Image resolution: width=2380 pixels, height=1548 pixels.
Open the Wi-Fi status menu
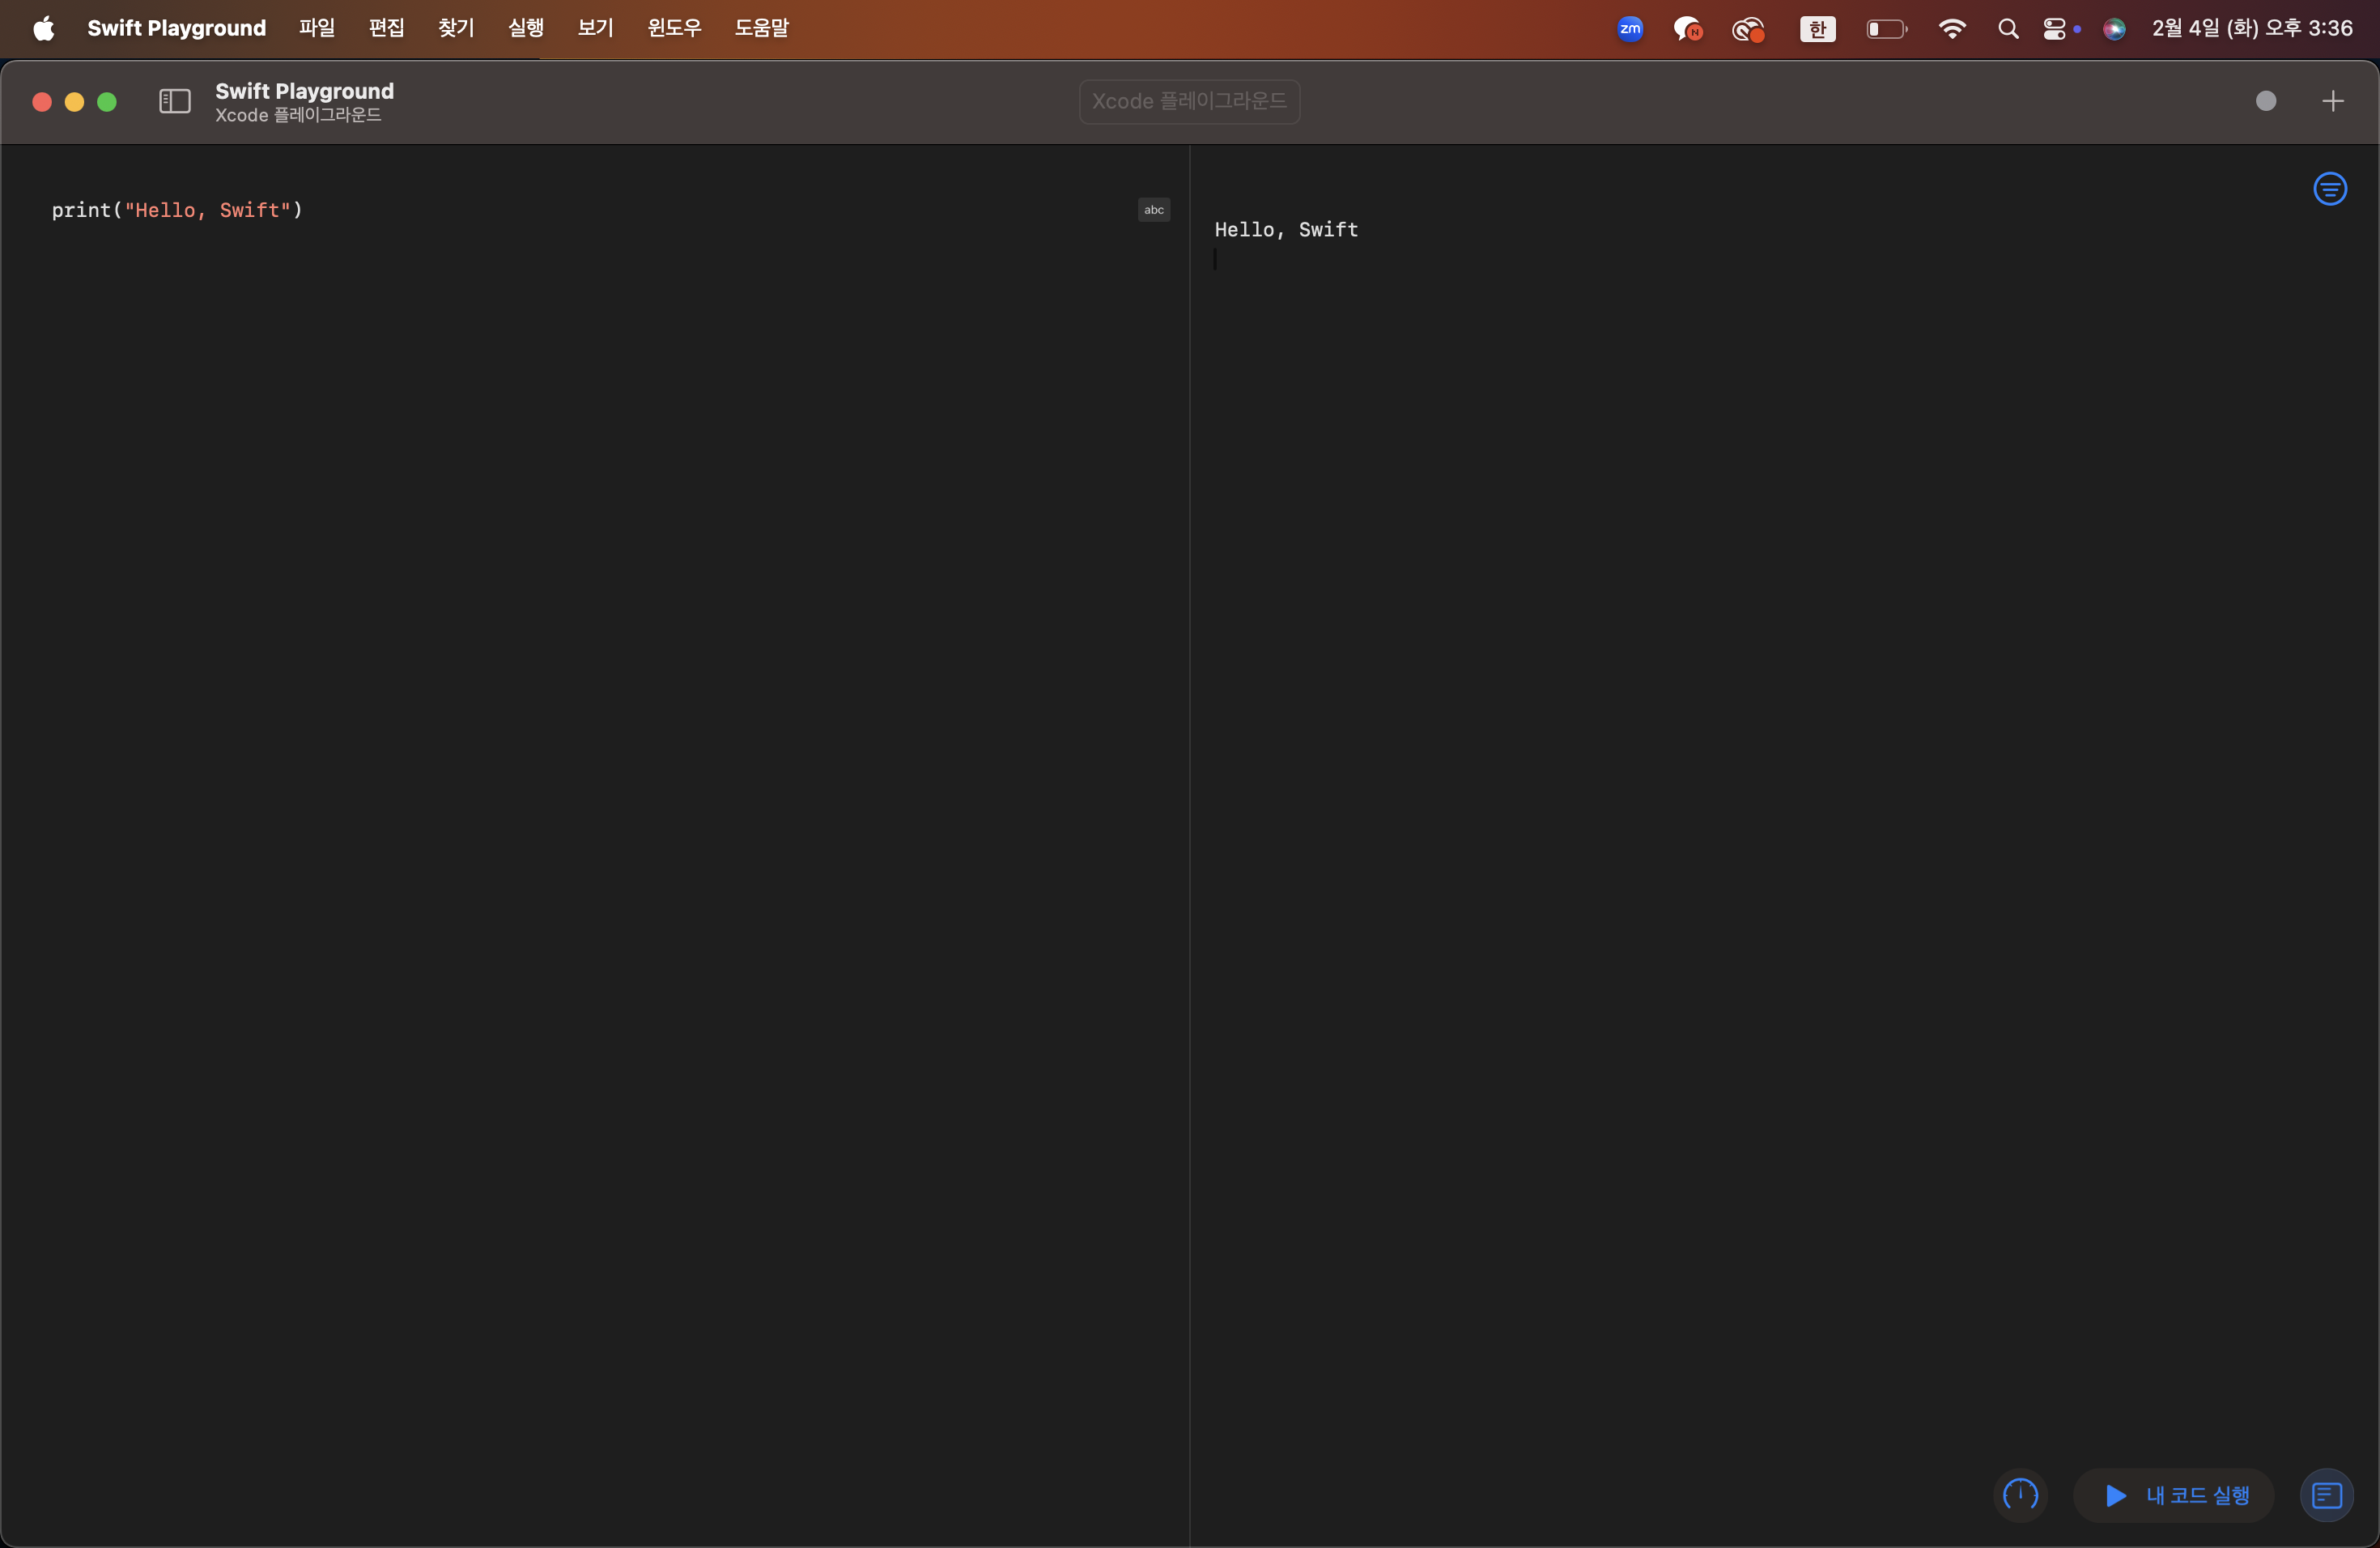point(1951,29)
